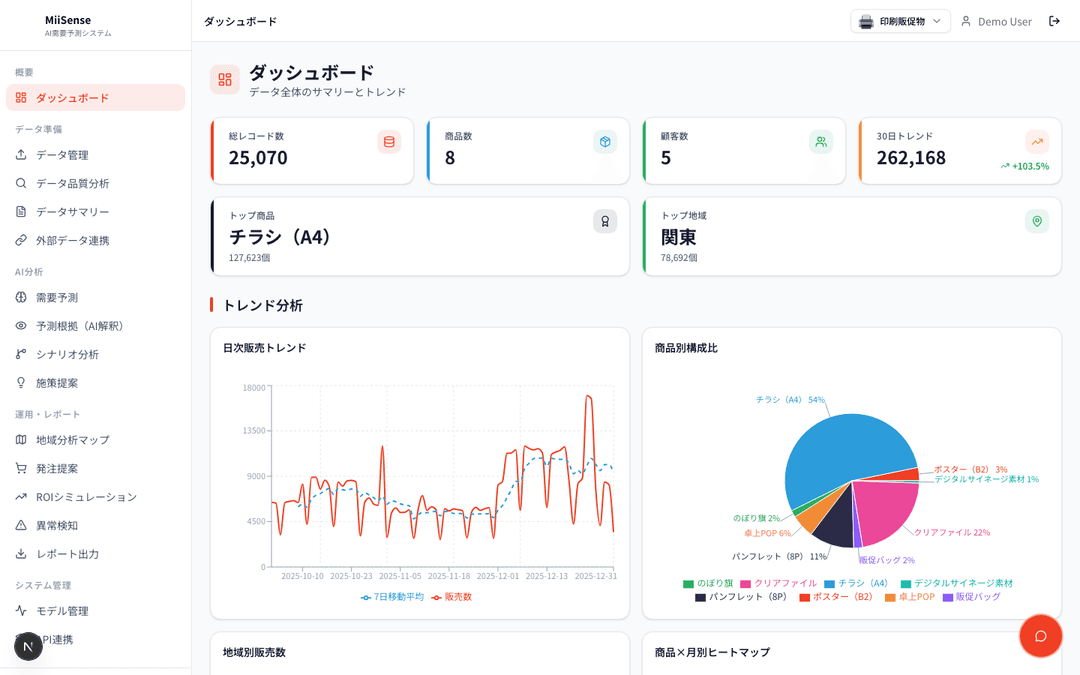Click the cart icon beside 発注提案
This screenshot has height=675, width=1080.
pyautogui.click(x=21, y=468)
